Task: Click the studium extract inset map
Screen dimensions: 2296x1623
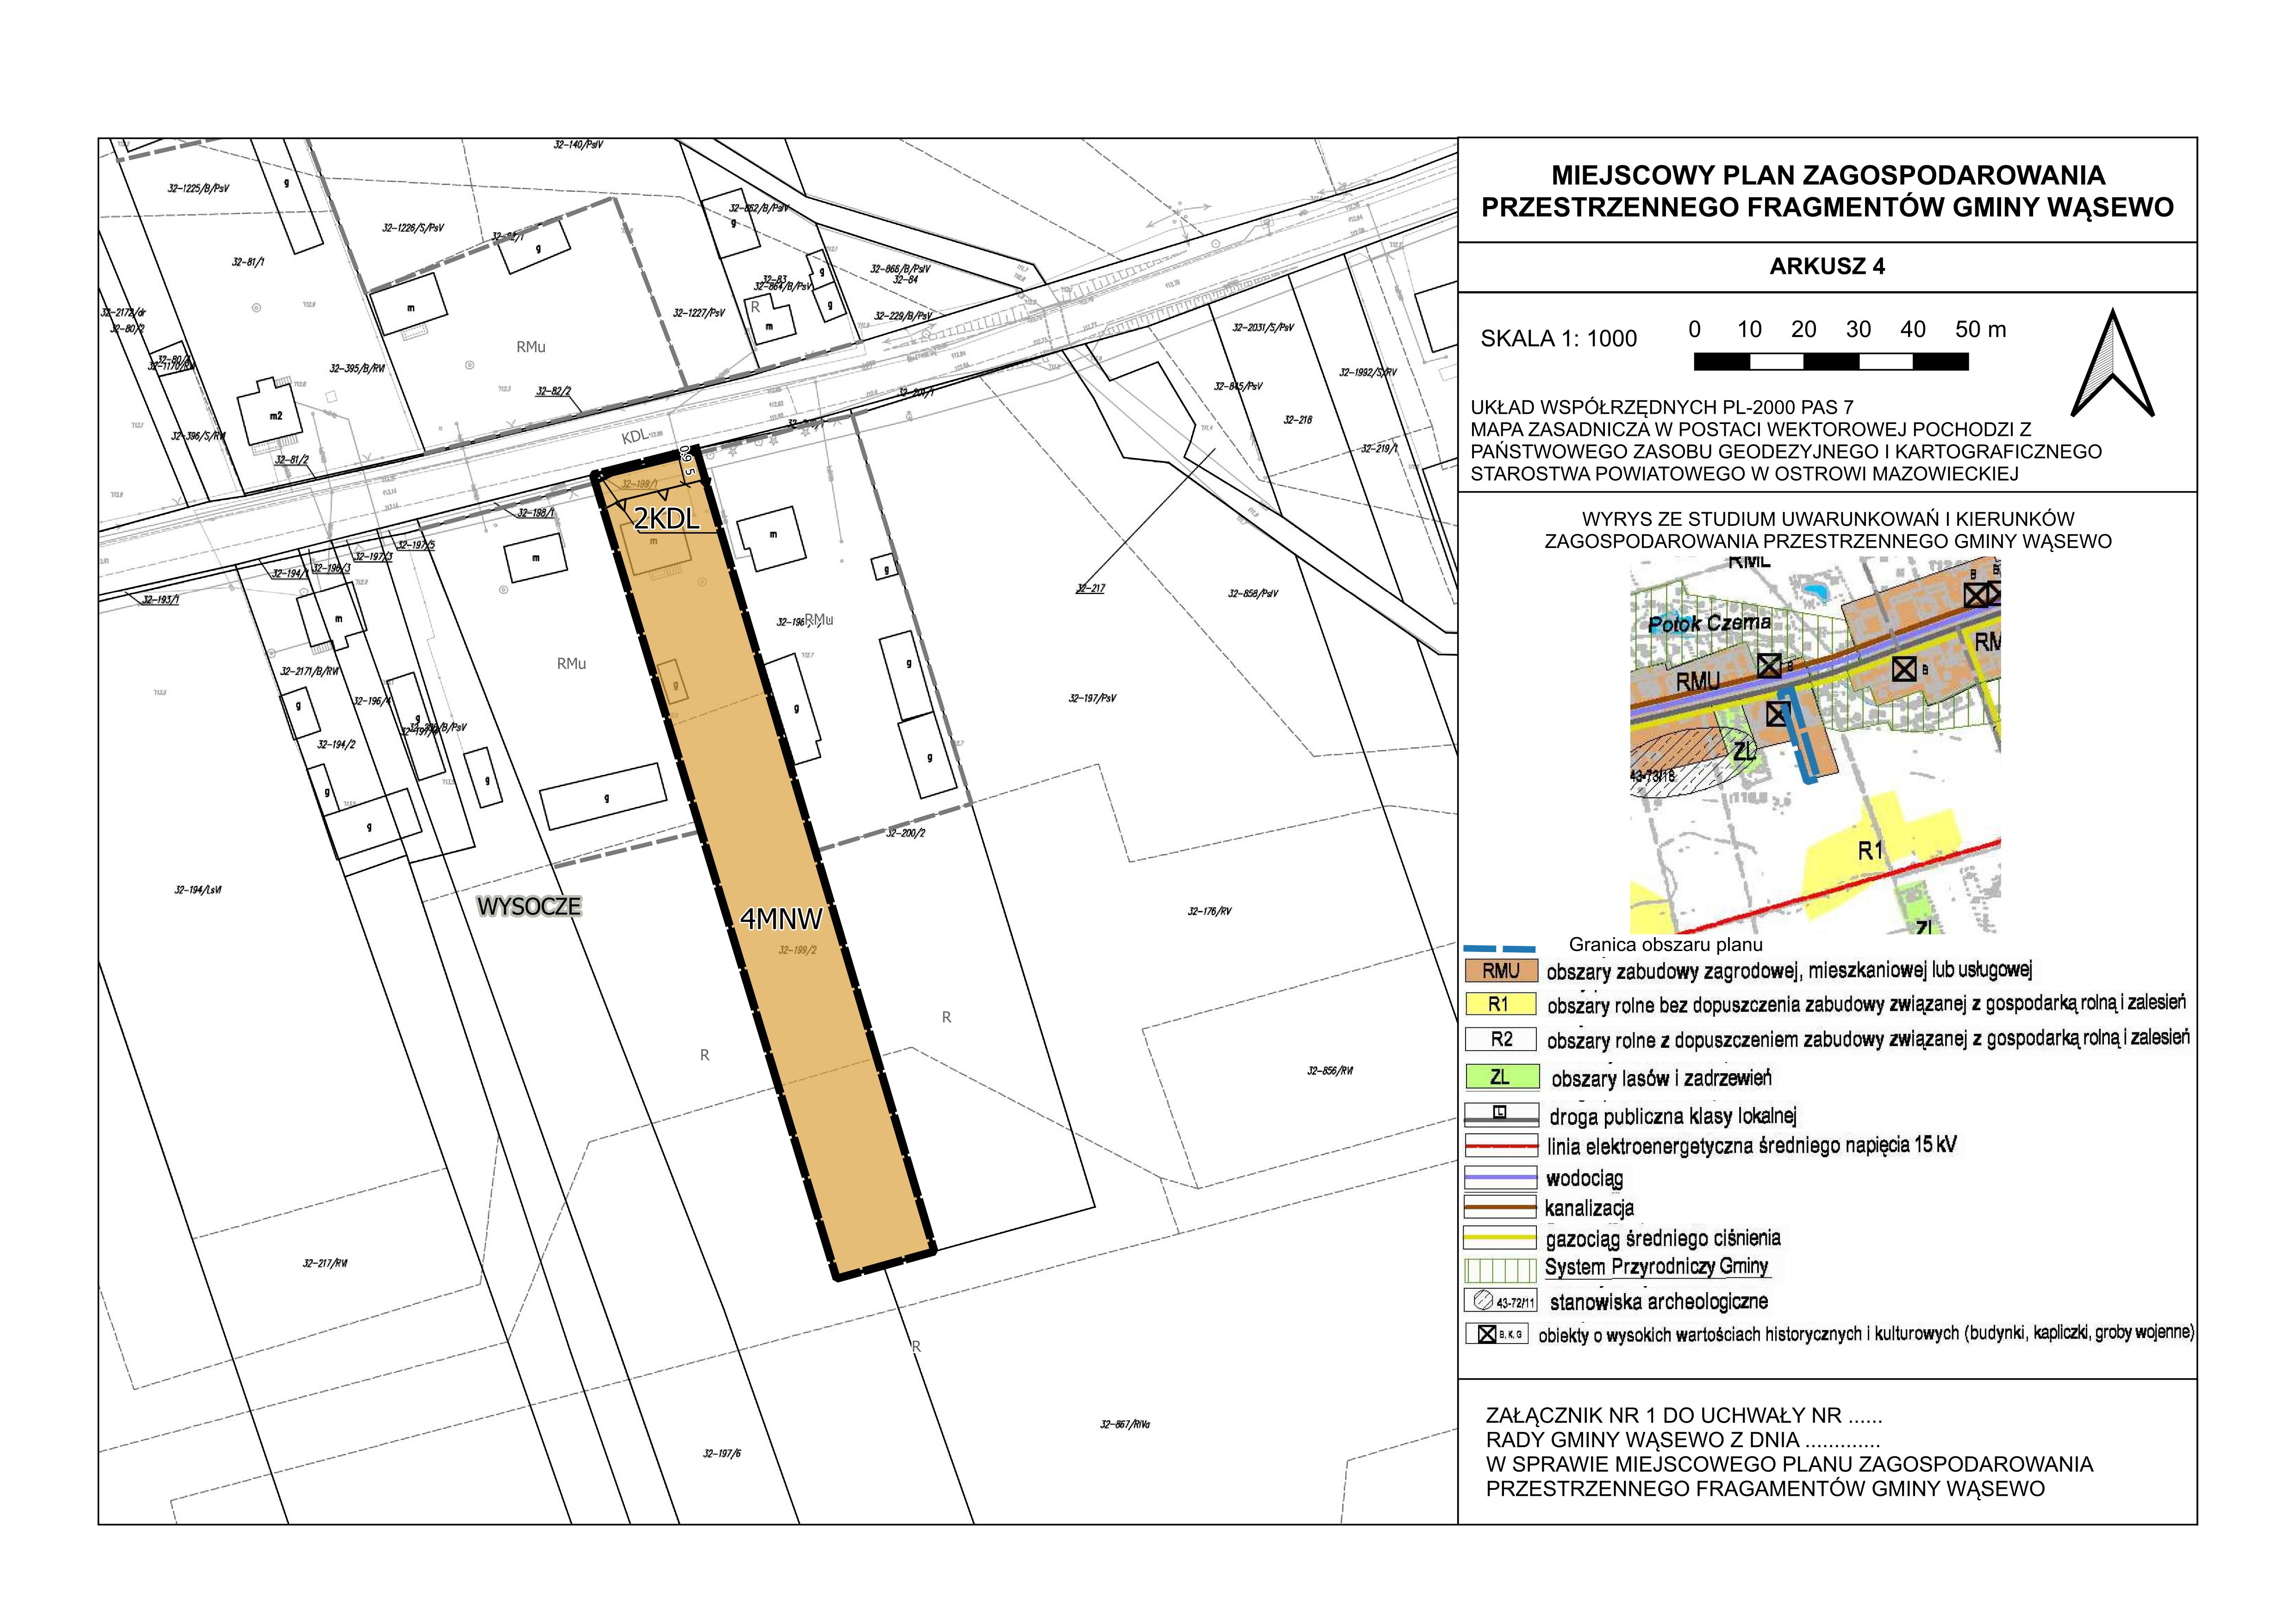Action: tap(1815, 746)
